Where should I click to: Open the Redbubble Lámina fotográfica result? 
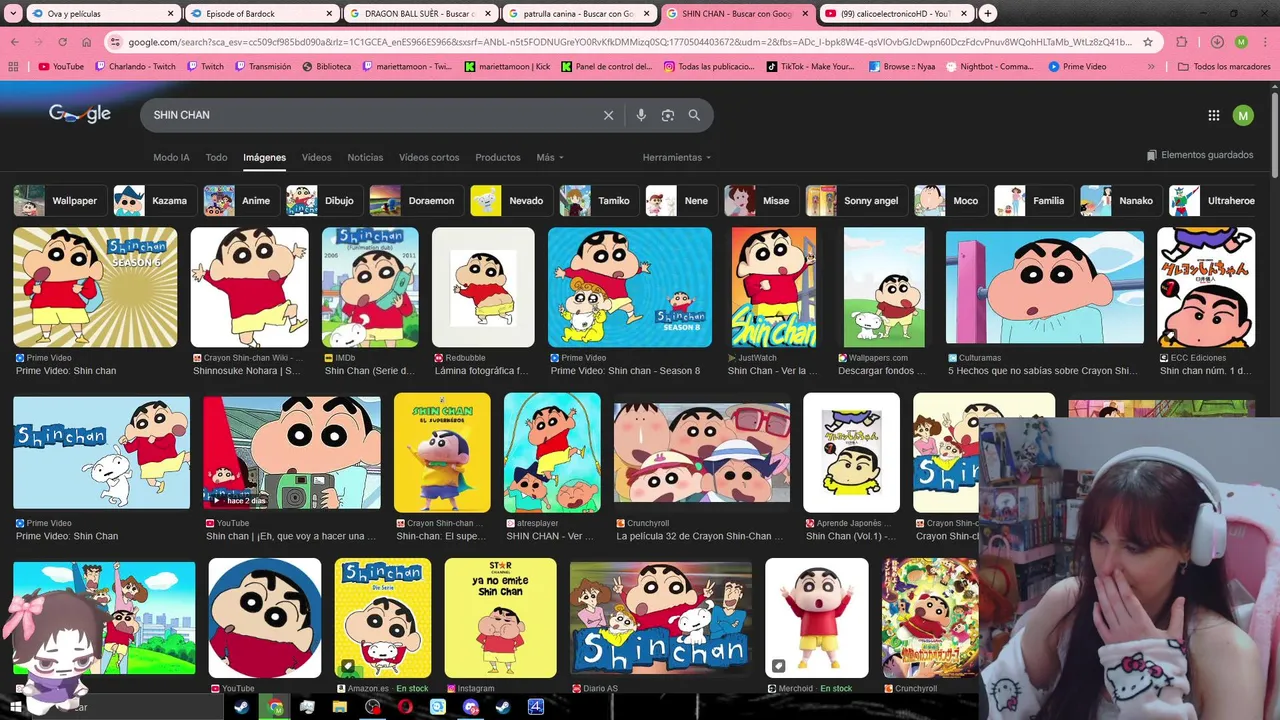483,287
